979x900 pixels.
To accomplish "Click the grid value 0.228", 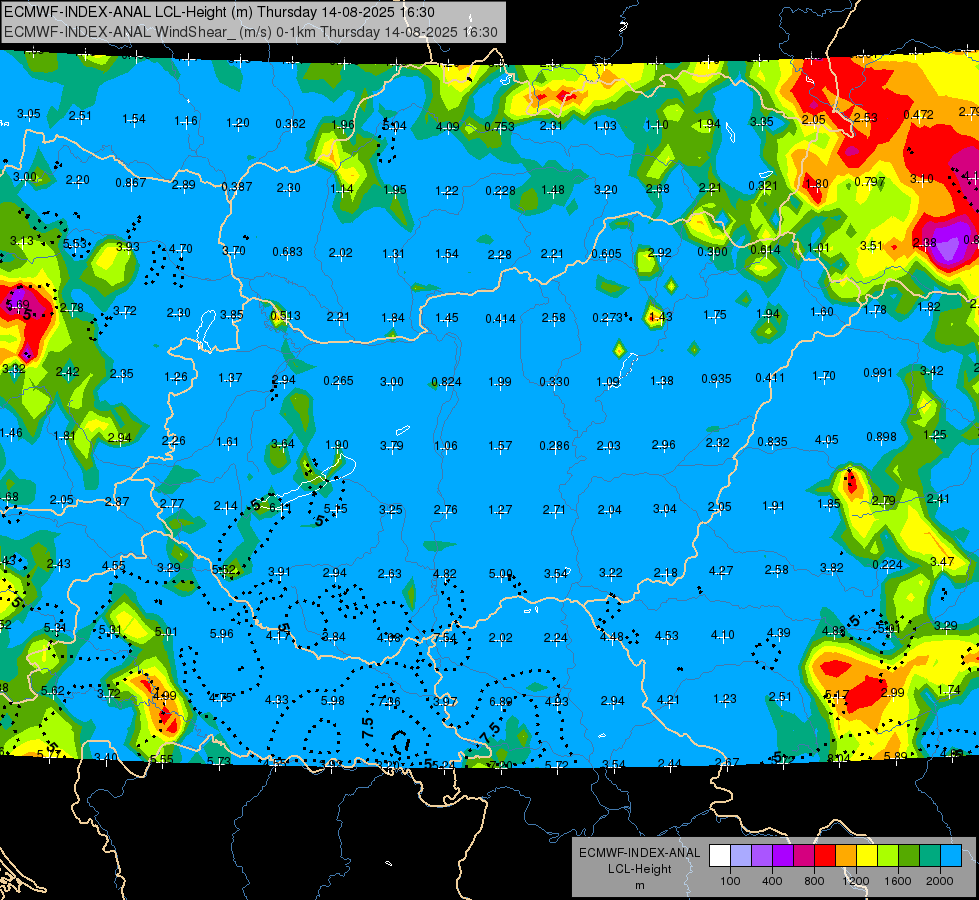I will point(500,190).
